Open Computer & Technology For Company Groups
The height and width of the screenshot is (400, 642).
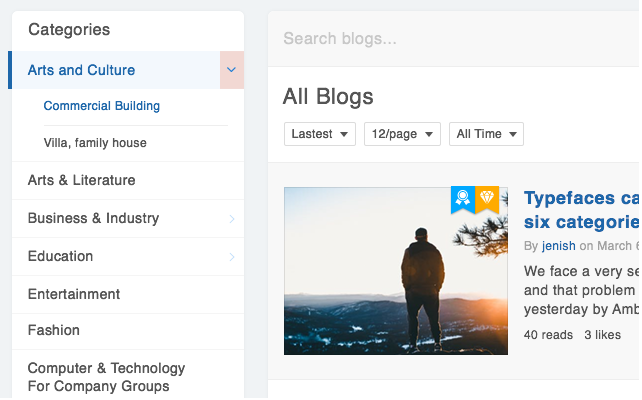coord(106,377)
